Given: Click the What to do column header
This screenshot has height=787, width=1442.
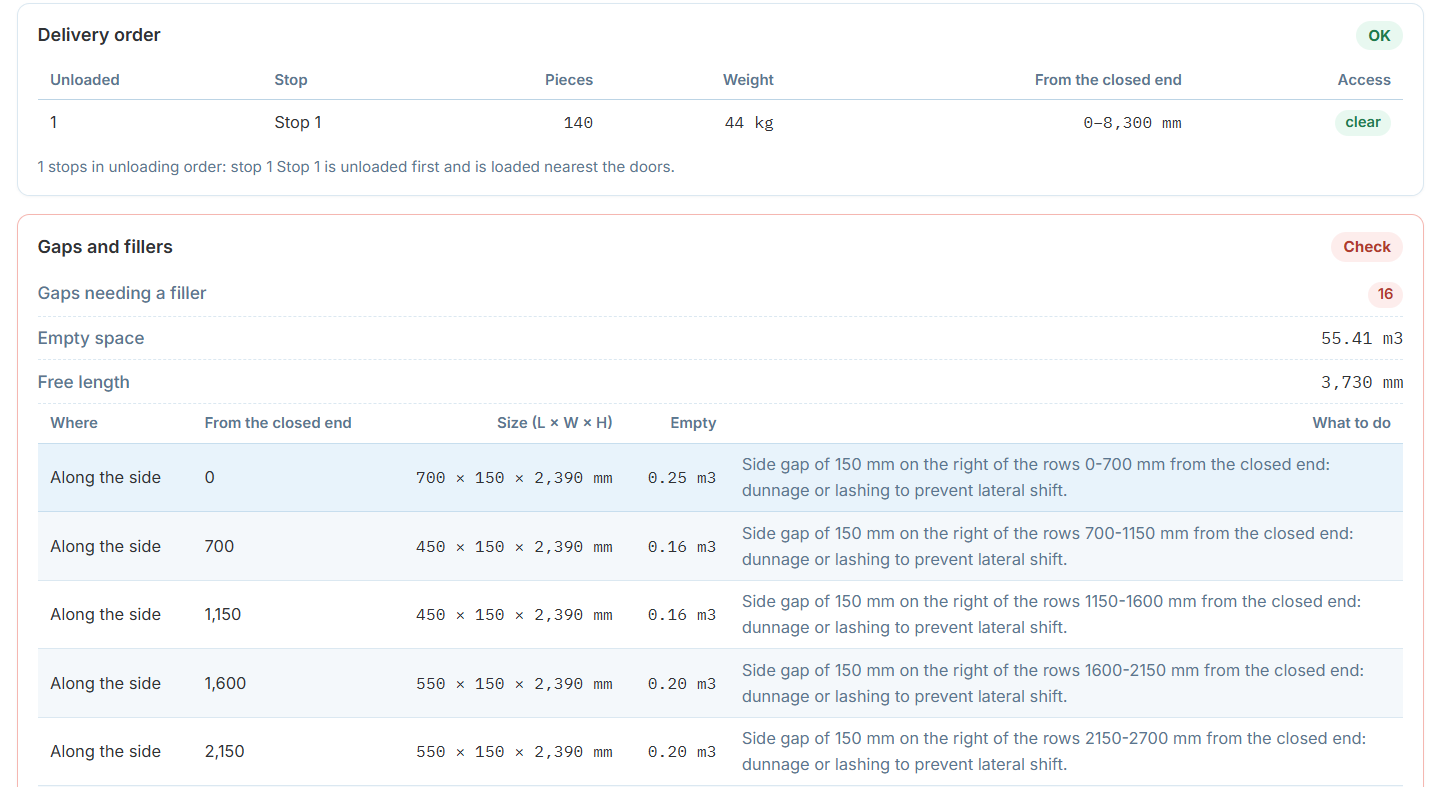Looking at the screenshot, I should click(x=1351, y=423).
